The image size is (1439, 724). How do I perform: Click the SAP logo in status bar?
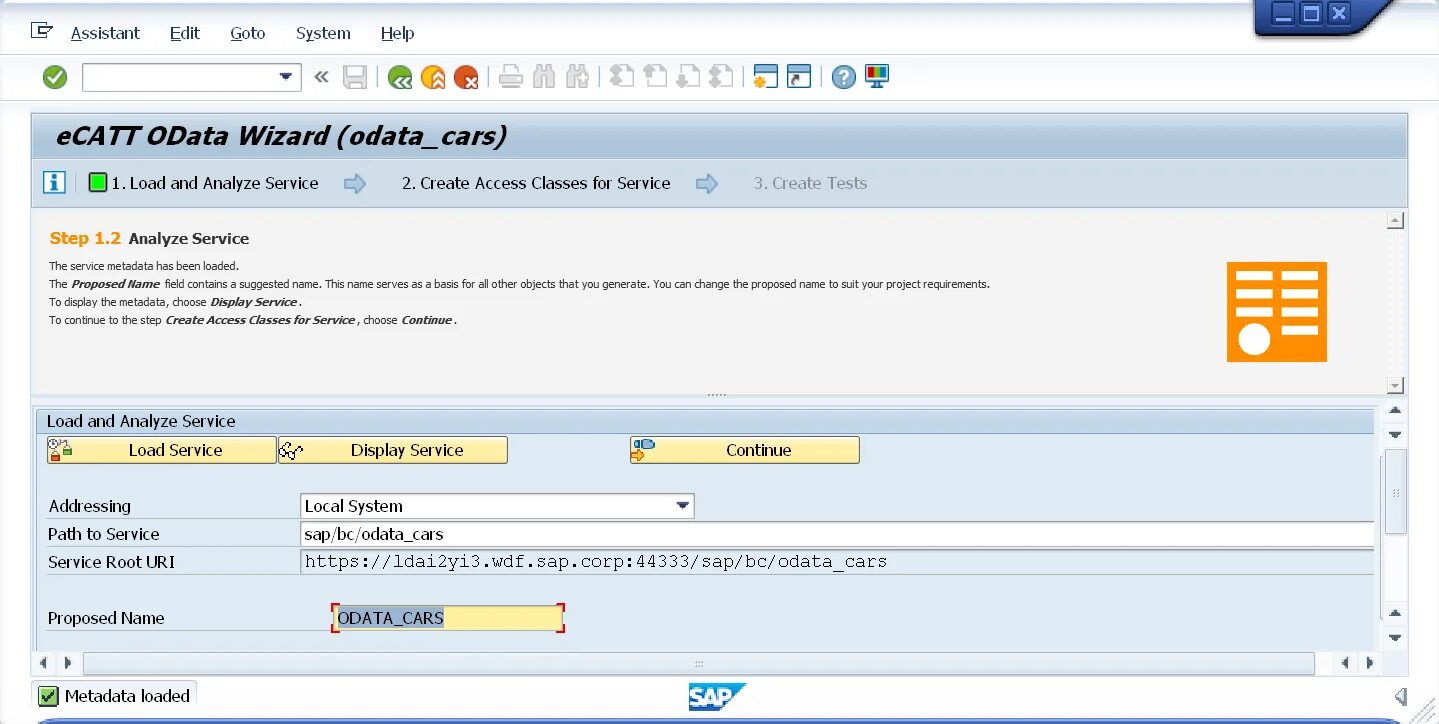click(717, 697)
